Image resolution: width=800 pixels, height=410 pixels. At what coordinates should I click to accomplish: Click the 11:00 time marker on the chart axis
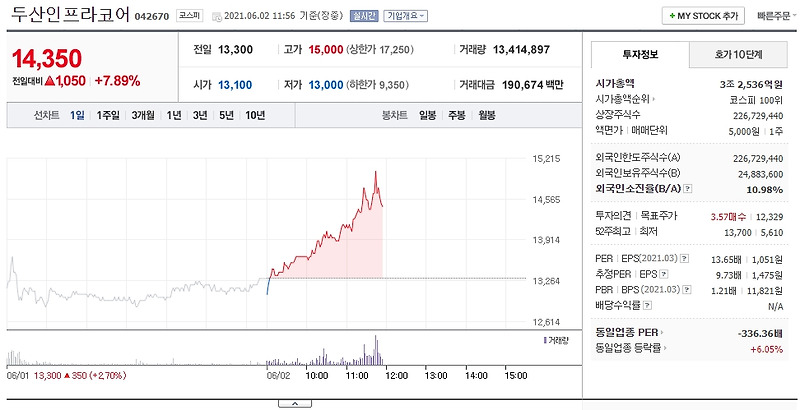[x=356, y=376]
